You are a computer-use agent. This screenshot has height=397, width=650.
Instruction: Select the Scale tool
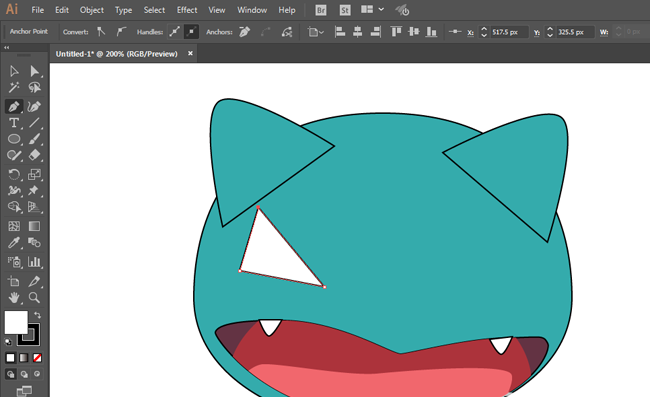[x=34, y=174]
